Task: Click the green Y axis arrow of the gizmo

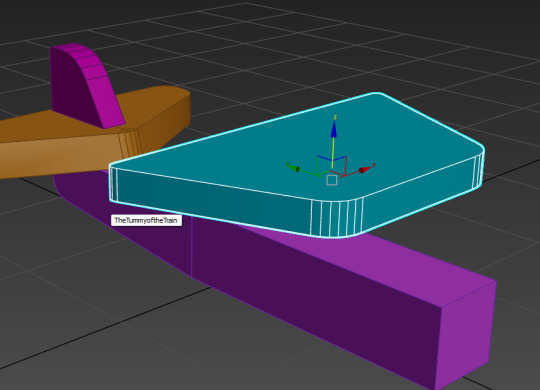Action: point(293,168)
